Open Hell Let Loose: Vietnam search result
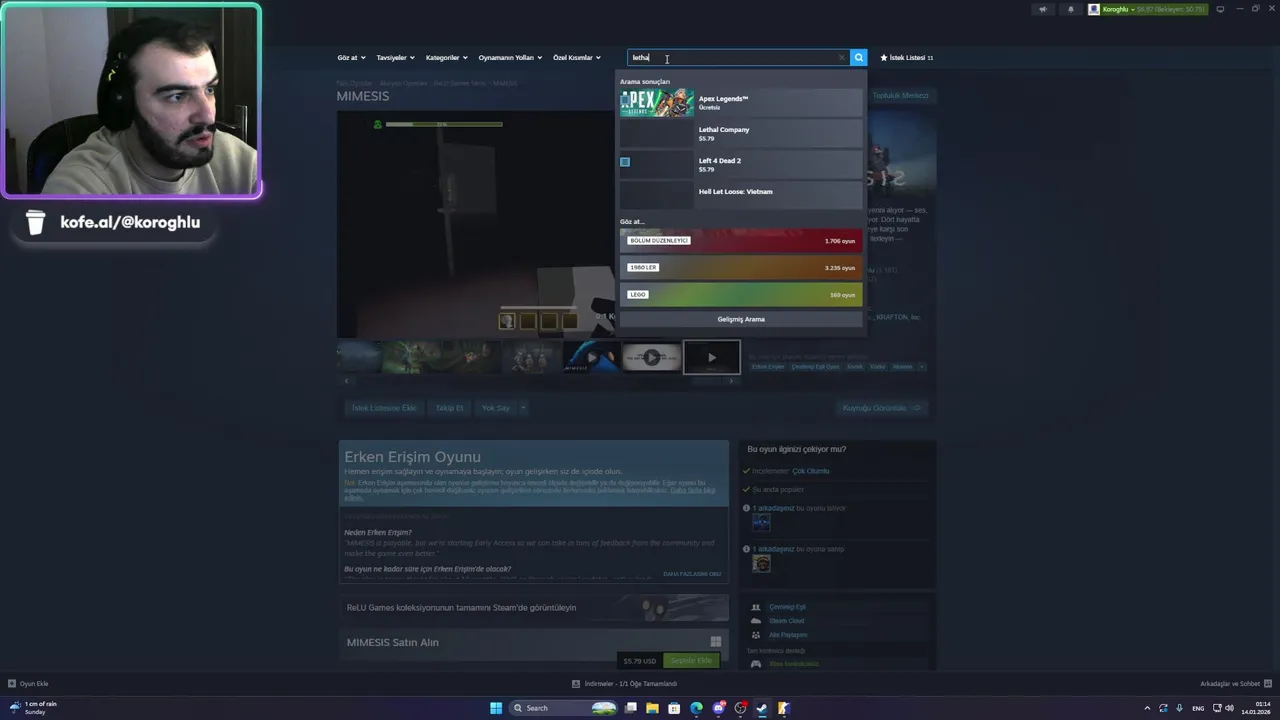The height and width of the screenshot is (720, 1280). (740, 195)
